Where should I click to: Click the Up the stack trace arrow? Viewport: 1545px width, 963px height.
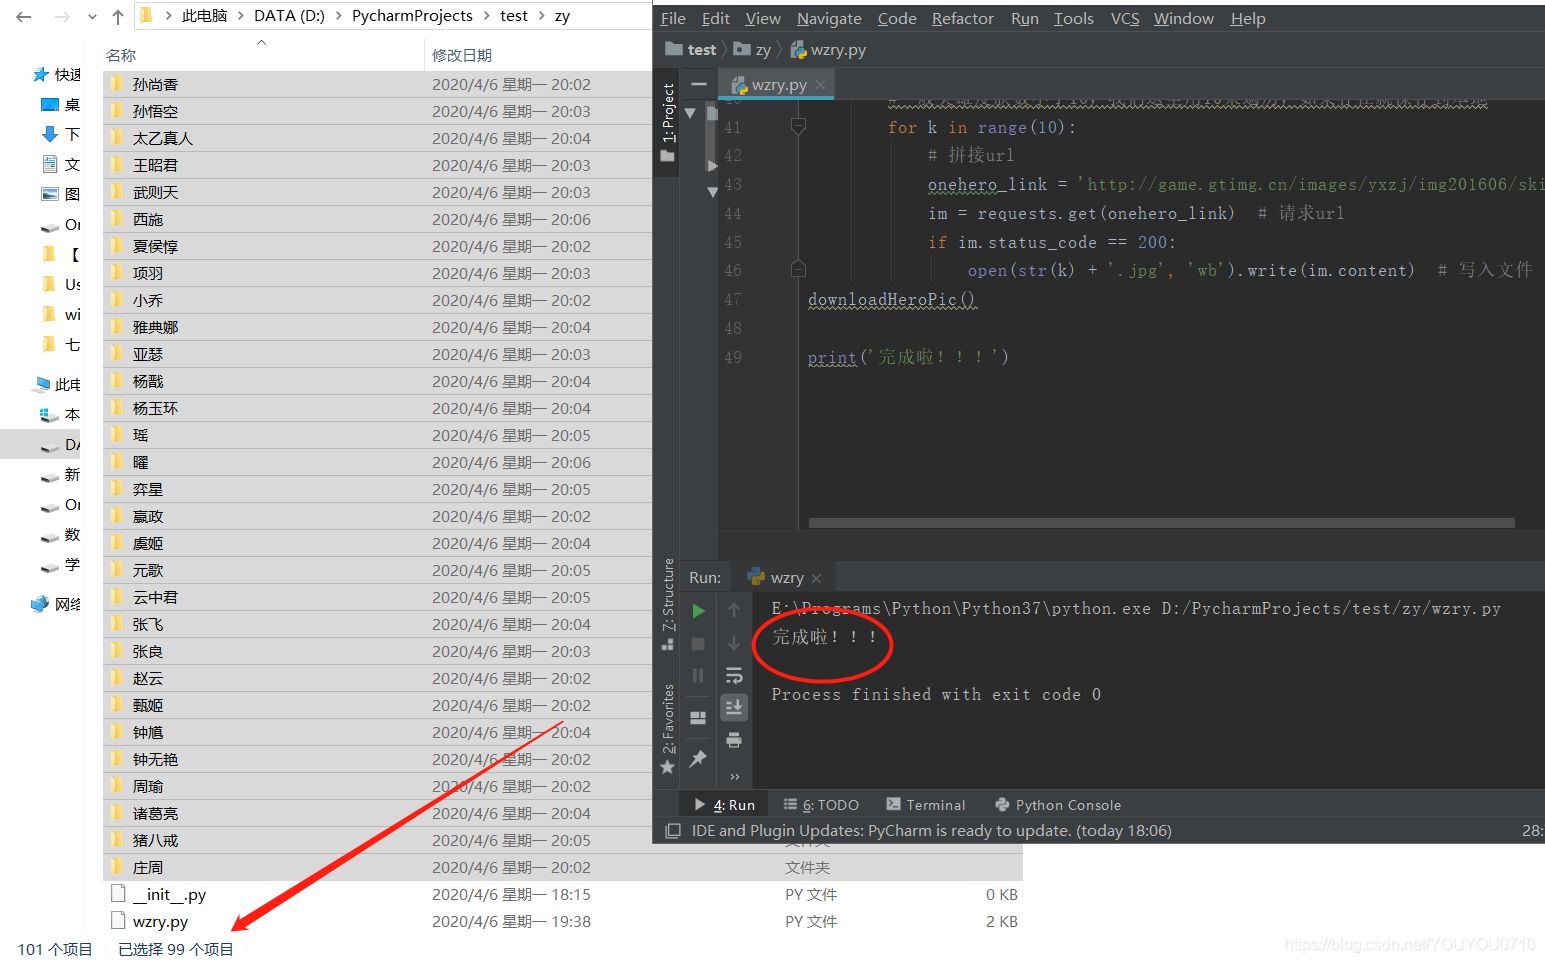(x=734, y=610)
